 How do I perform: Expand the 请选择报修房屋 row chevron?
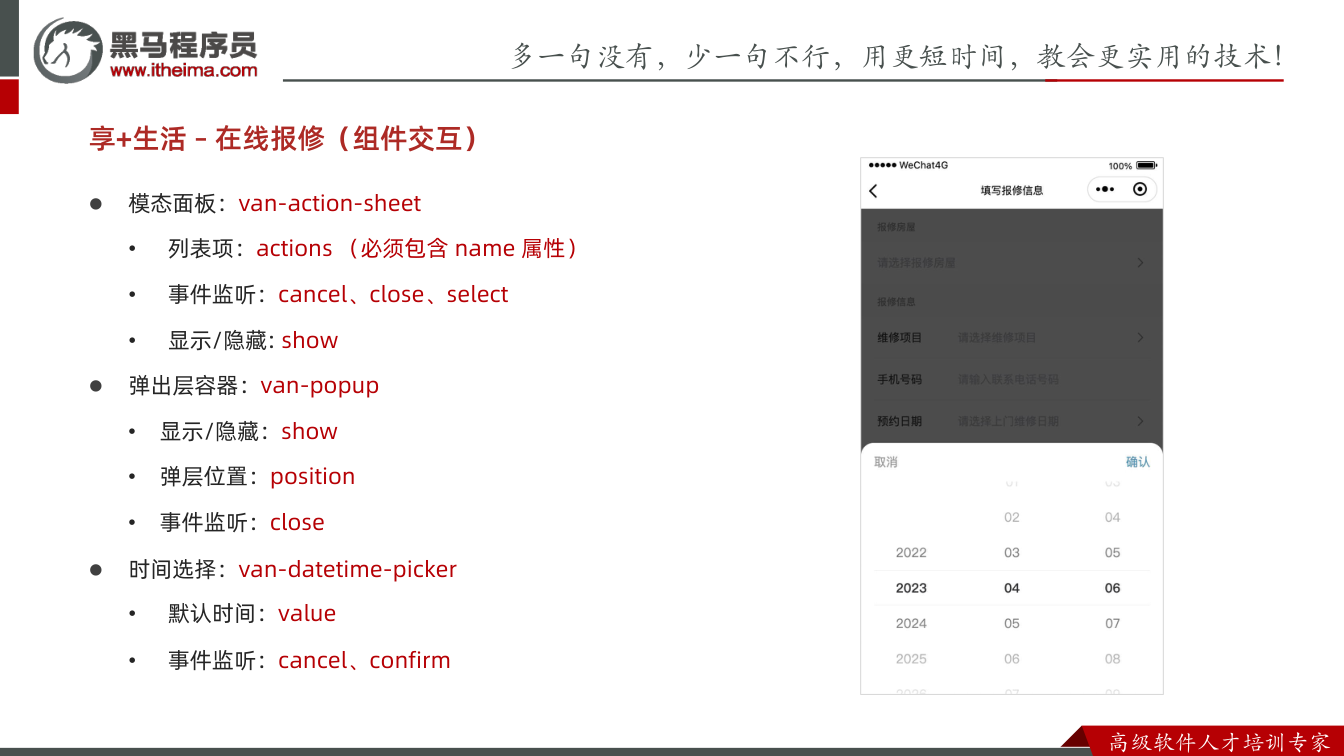coord(1140,263)
